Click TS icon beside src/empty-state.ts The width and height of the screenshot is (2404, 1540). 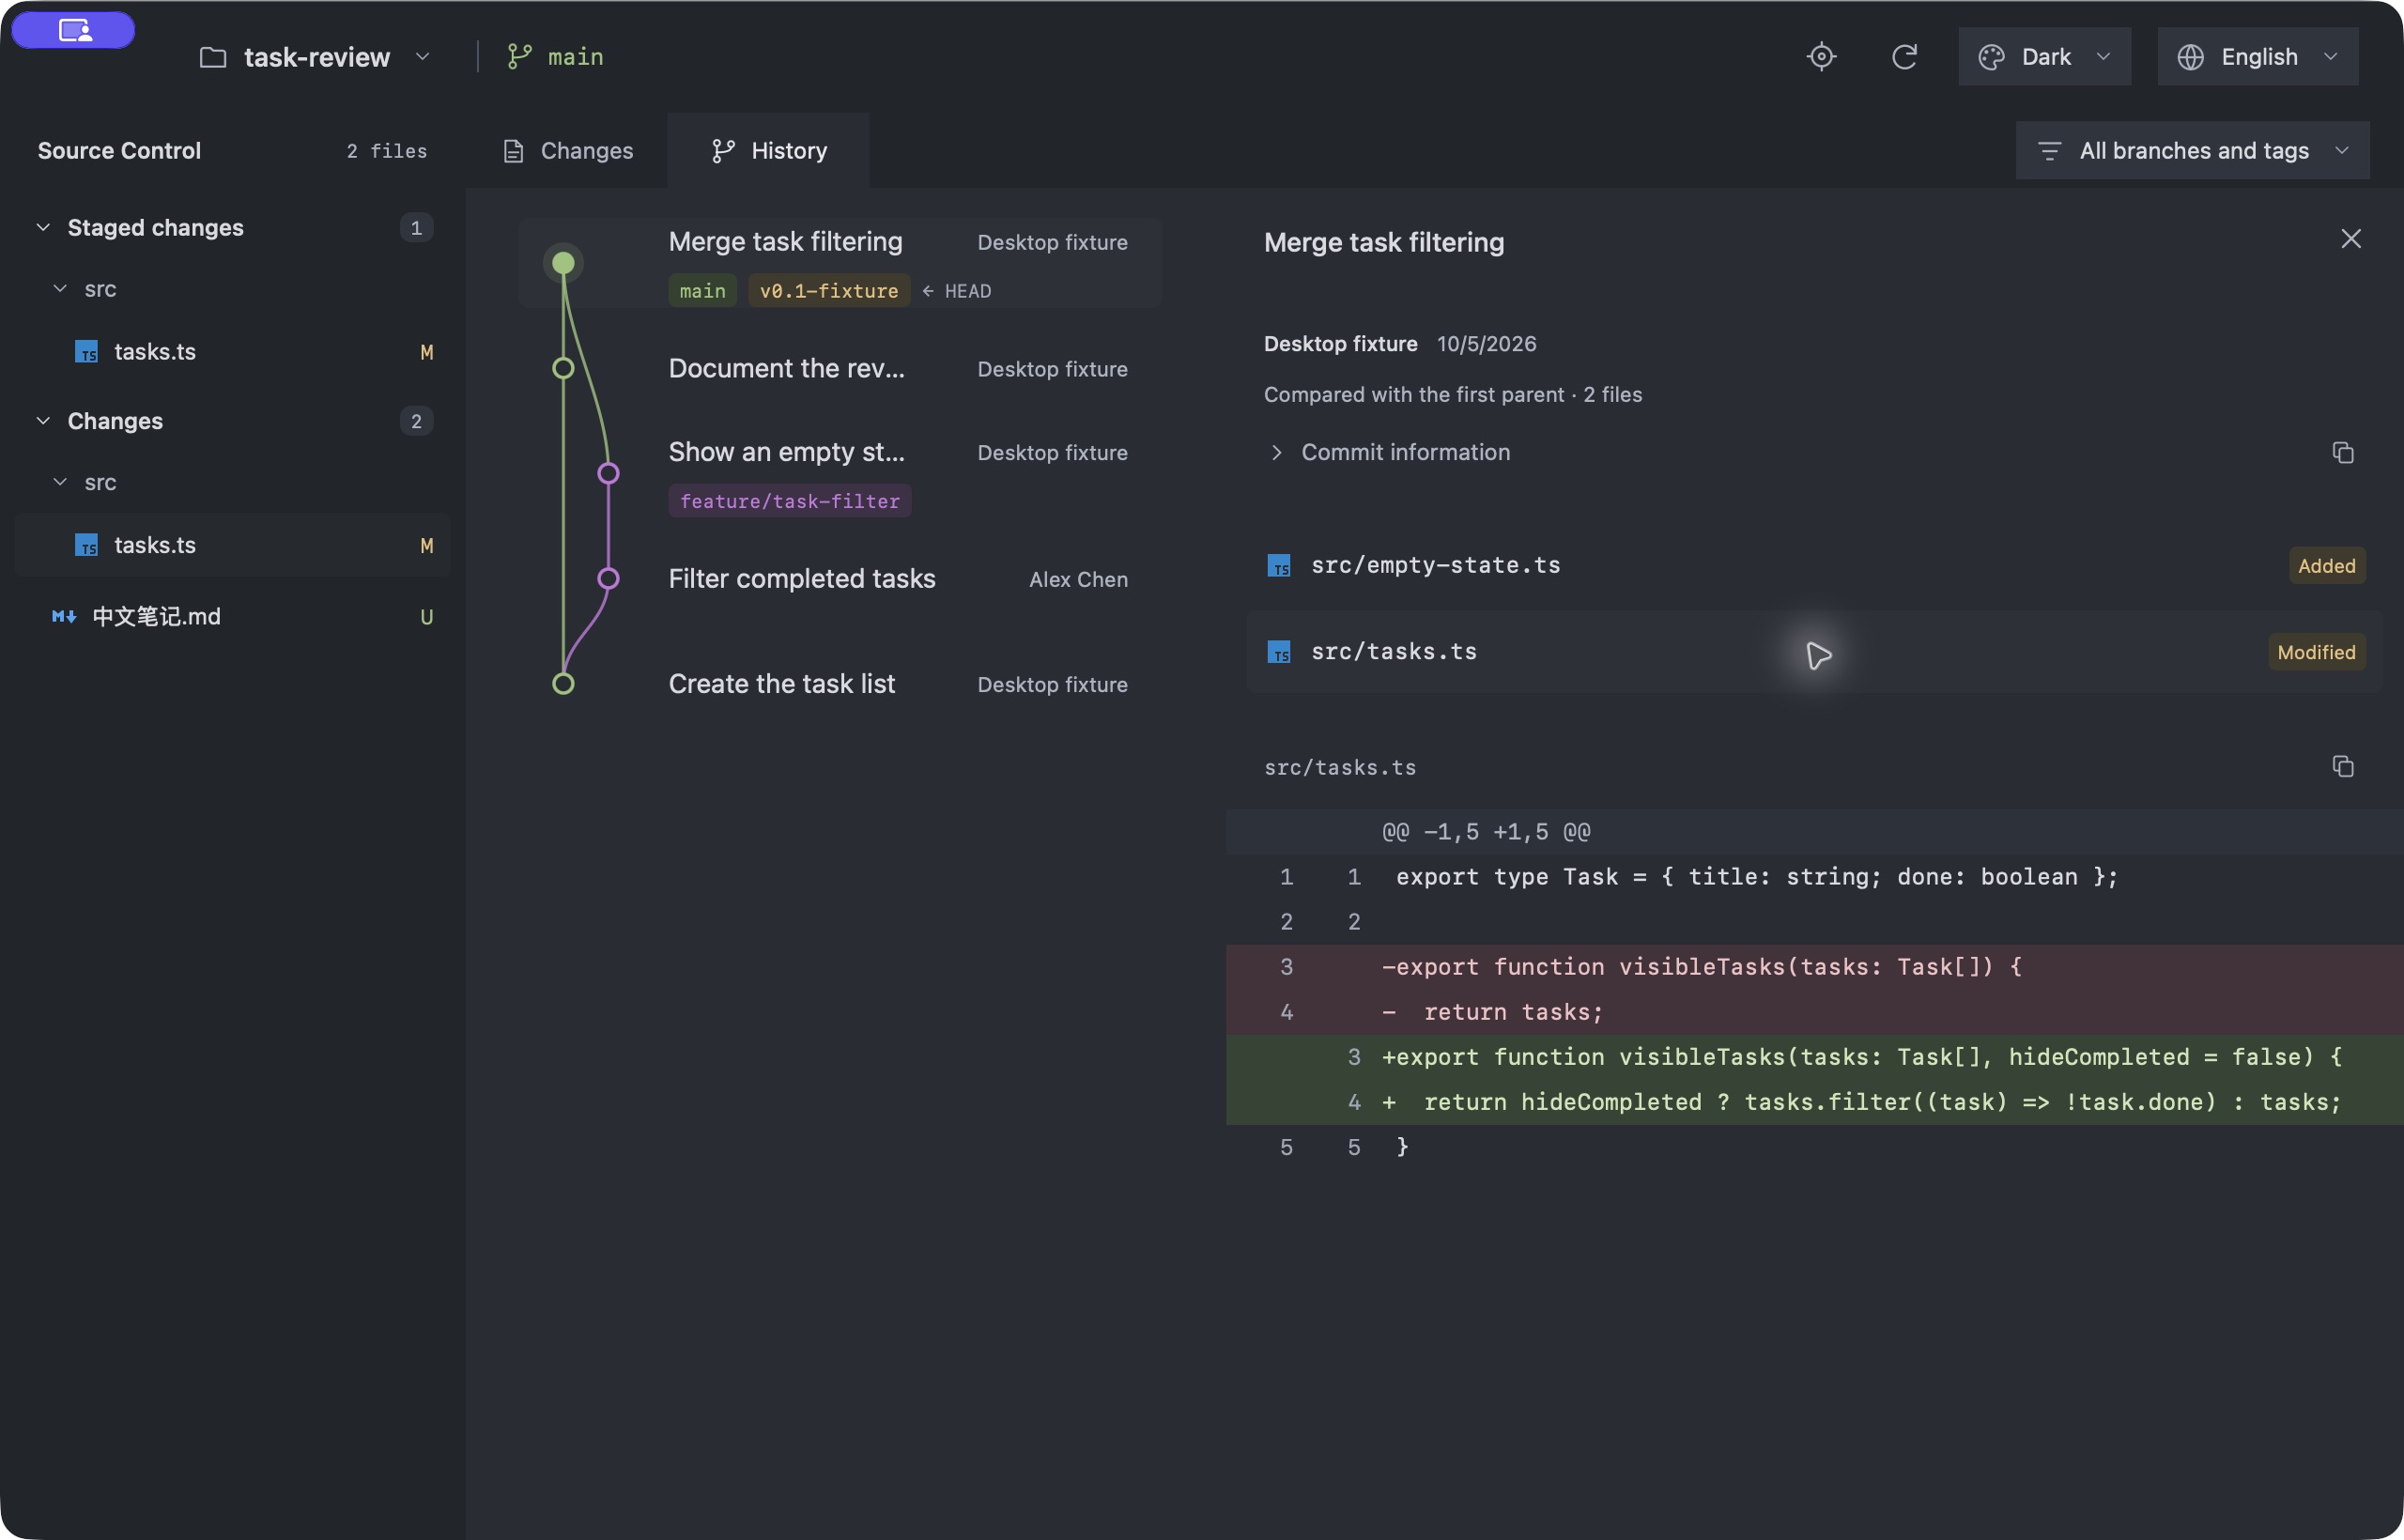coord(1279,566)
